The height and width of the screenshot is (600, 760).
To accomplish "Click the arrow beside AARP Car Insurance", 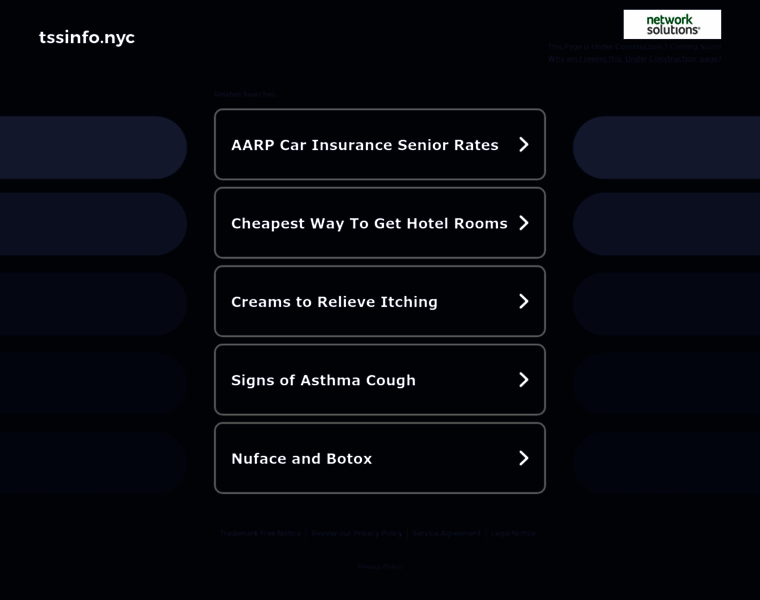I will pos(523,144).
